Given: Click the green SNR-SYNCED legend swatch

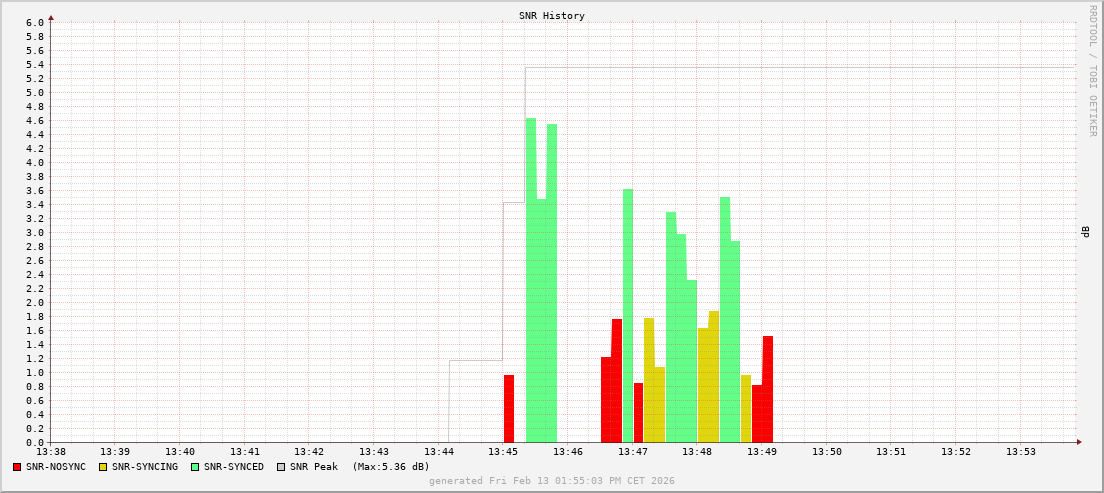Looking at the screenshot, I should point(195,467).
